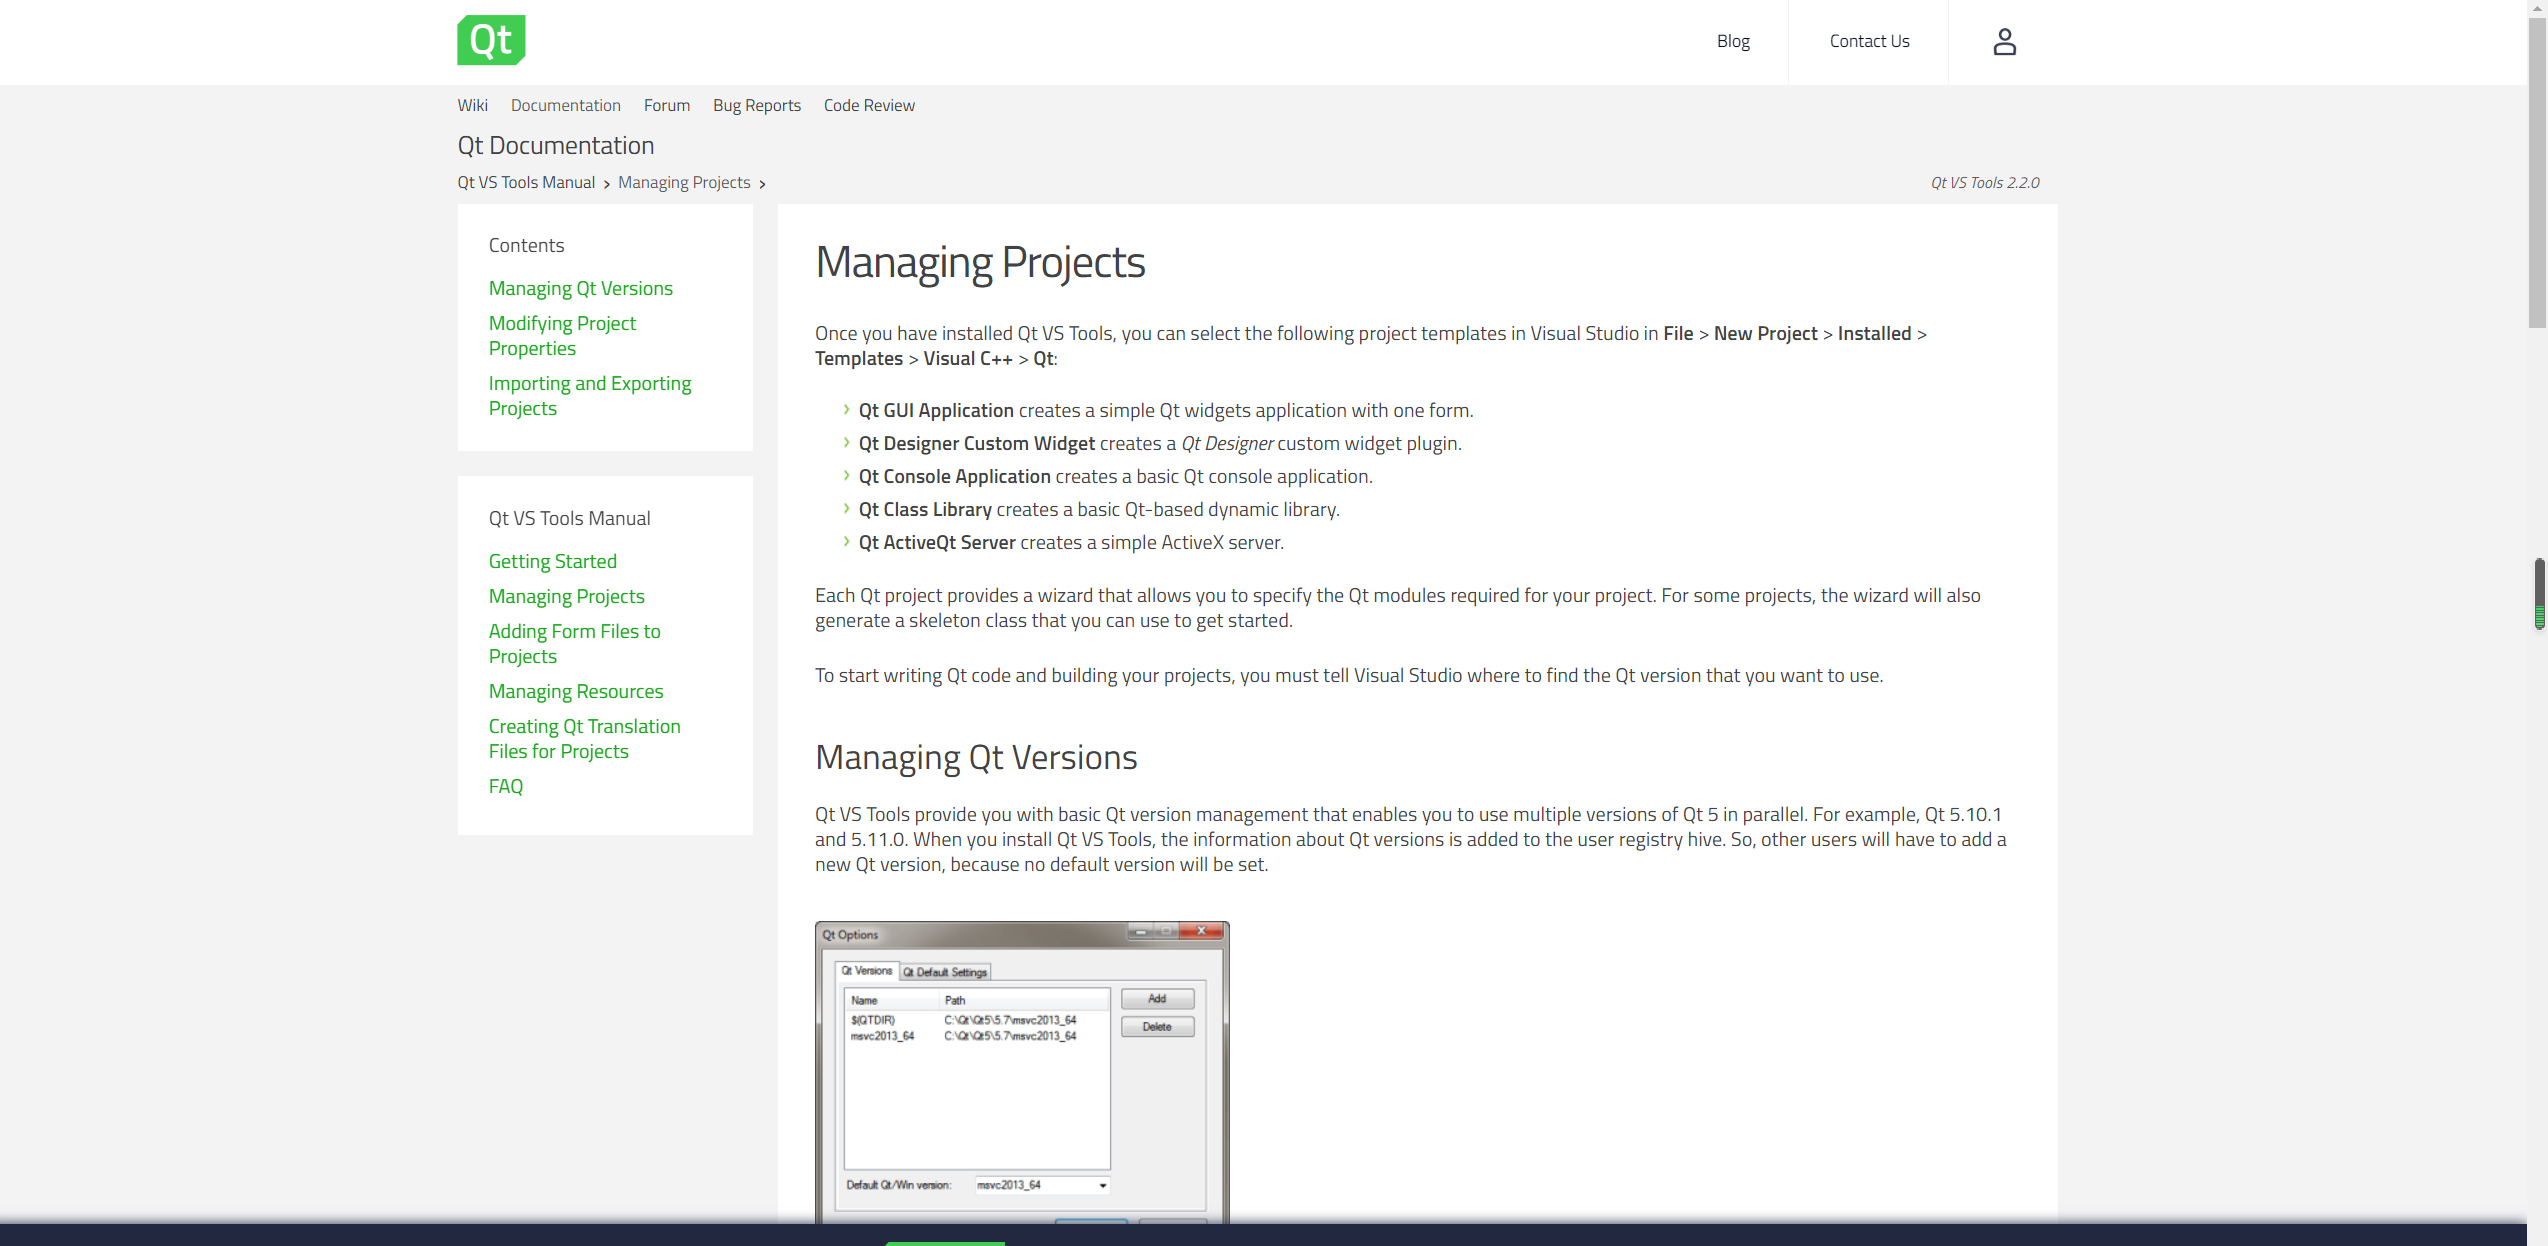This screenshot has height=1246, width=2548.
Task: Click the FAQ manual link
Action: coord(507,786)
